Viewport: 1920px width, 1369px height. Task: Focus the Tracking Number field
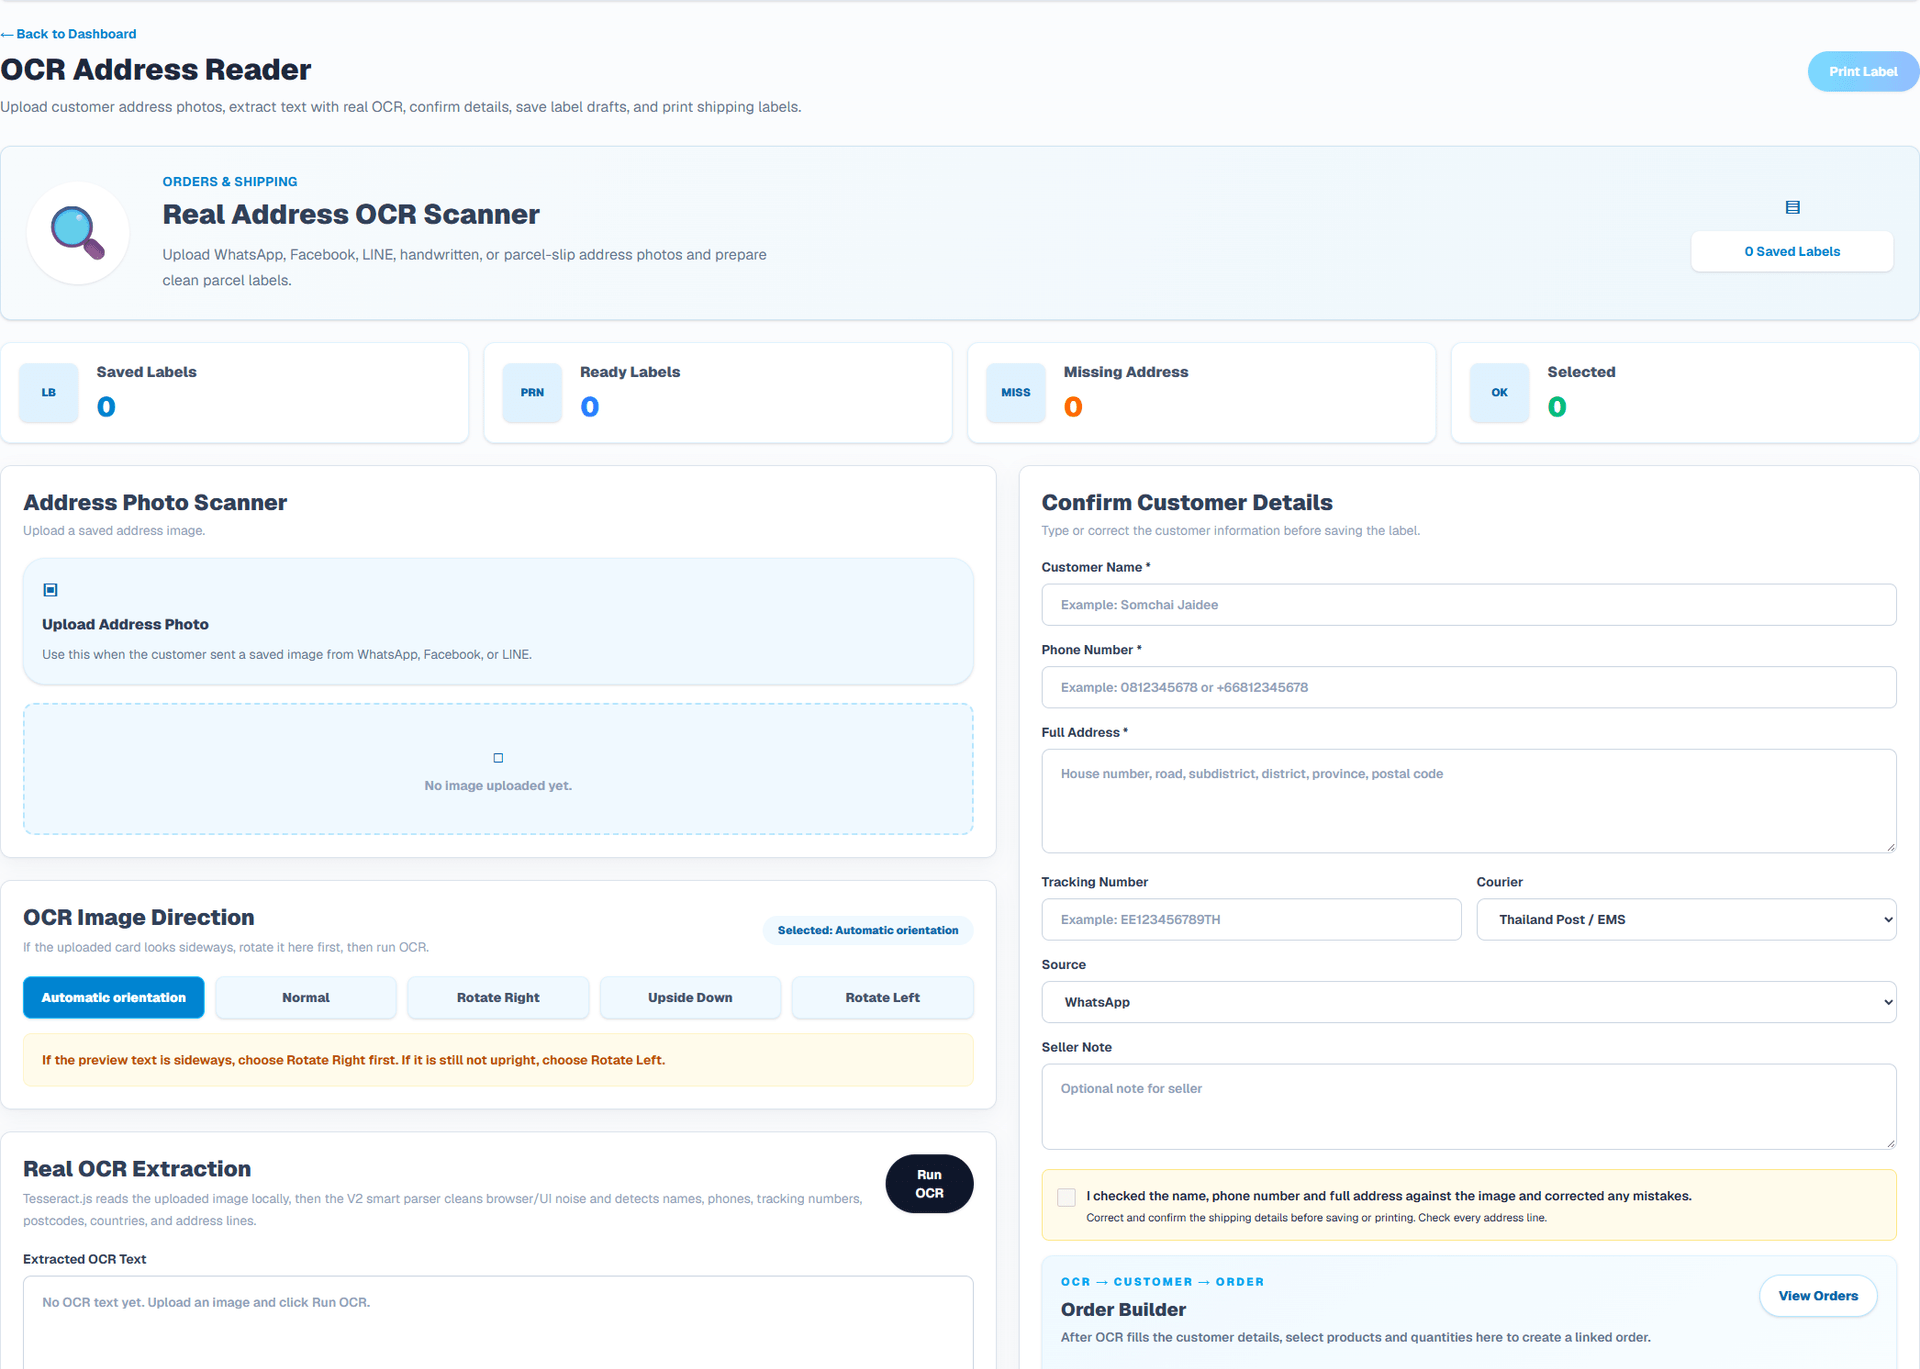[1251, 919]
